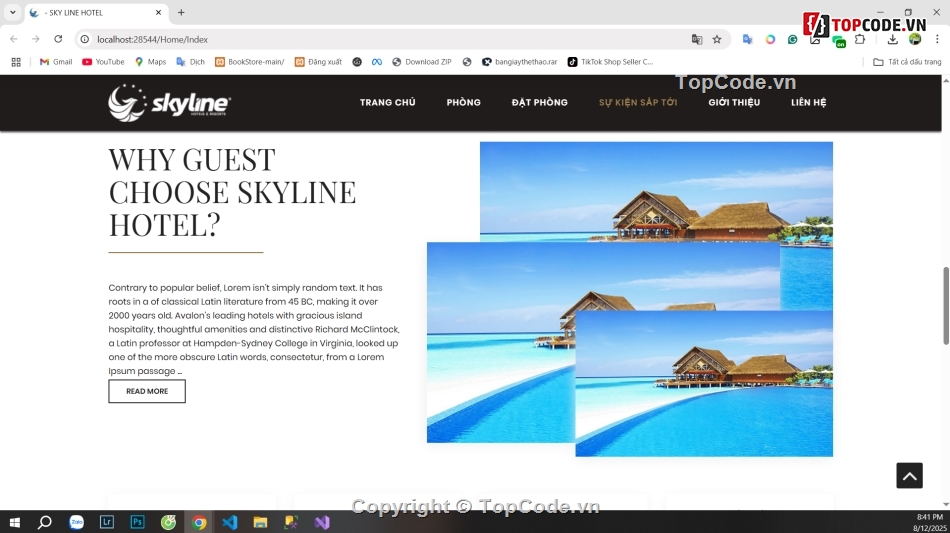Click the READ MORE button

click(x=147, y=391)
